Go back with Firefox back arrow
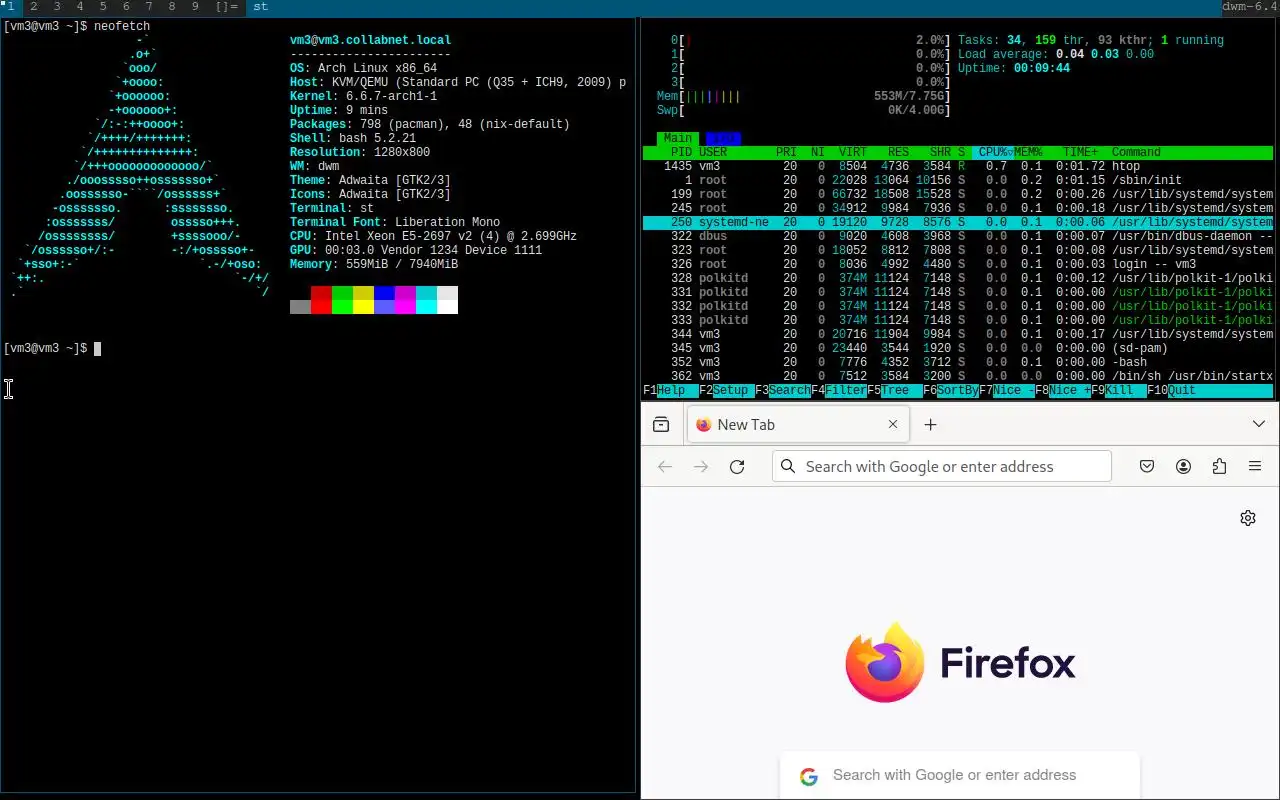1280x800 pixels. pyautogui.click(x=665, y=467)
